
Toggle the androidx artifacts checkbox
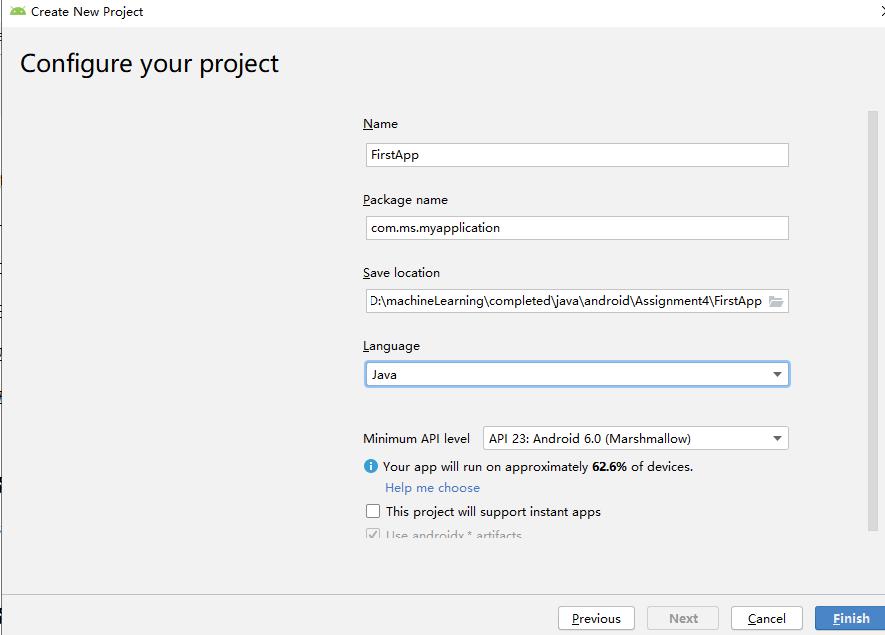pyautogui.click(x=373, y=535)
